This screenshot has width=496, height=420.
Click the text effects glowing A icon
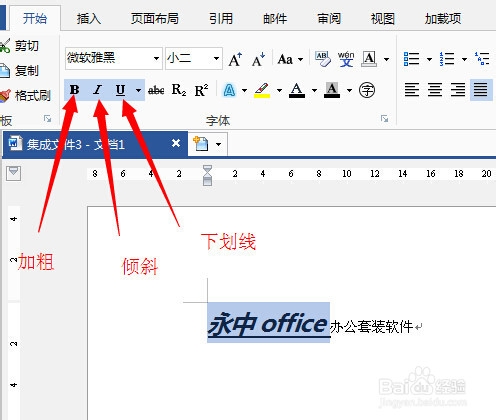pos(229,90)
